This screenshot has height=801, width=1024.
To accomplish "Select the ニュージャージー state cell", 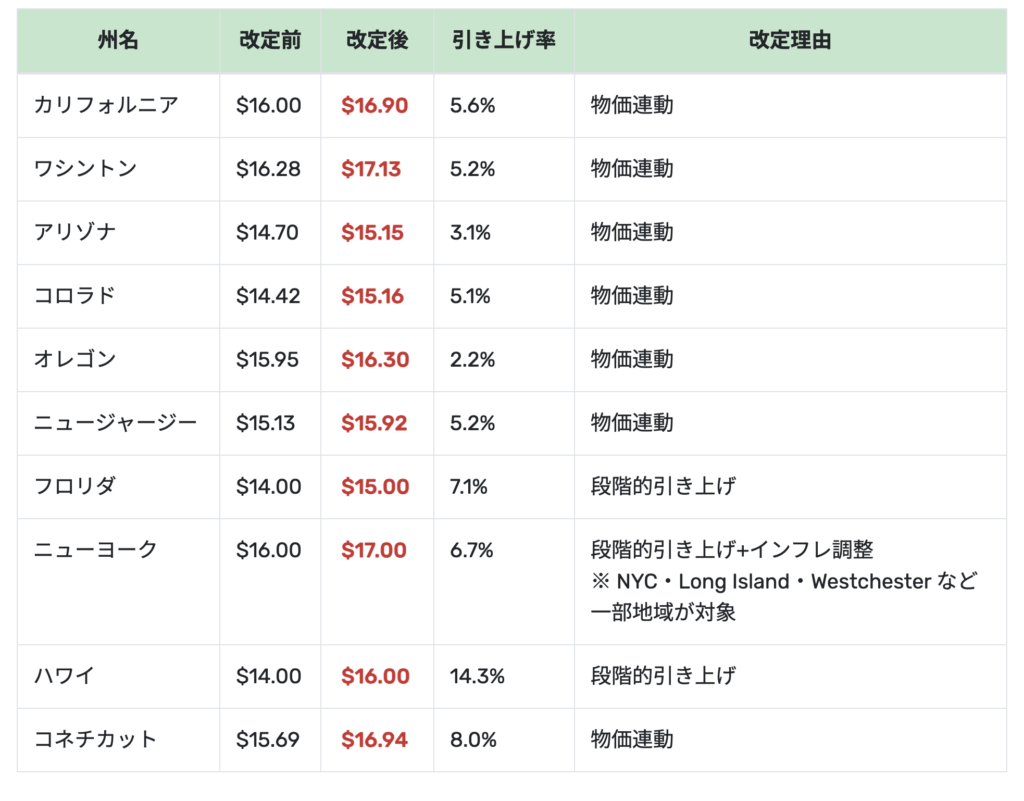I will pyautogui.click(x=115, y=423).
